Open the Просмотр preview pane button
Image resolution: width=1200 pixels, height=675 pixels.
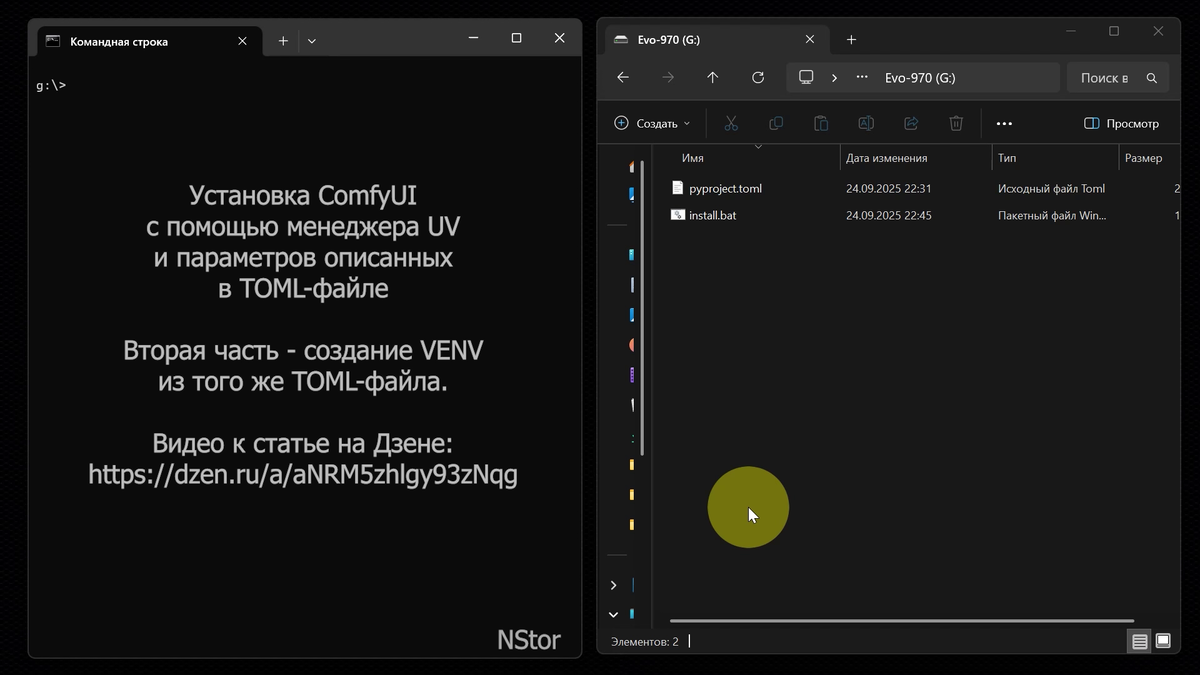[x=1122, y=123]
